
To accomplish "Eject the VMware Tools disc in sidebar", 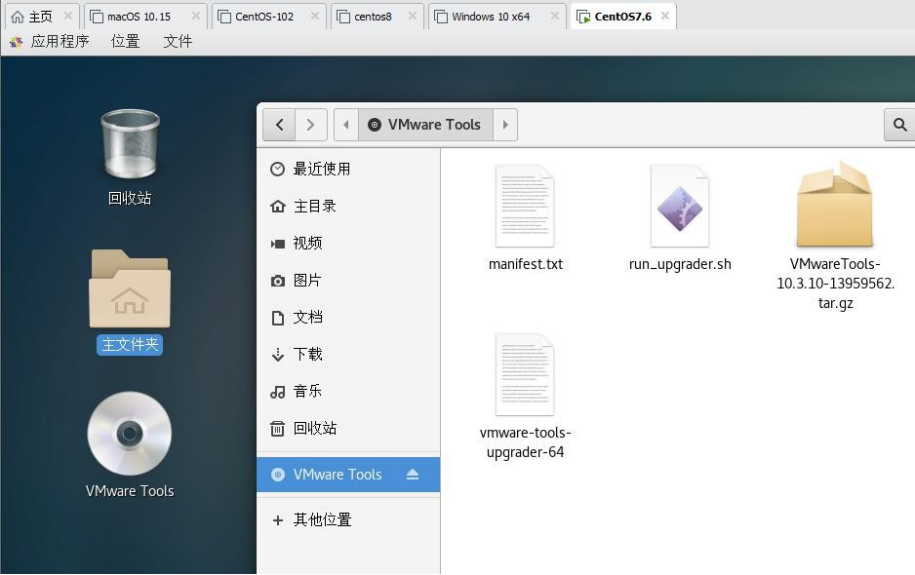I will coord(413,474).
